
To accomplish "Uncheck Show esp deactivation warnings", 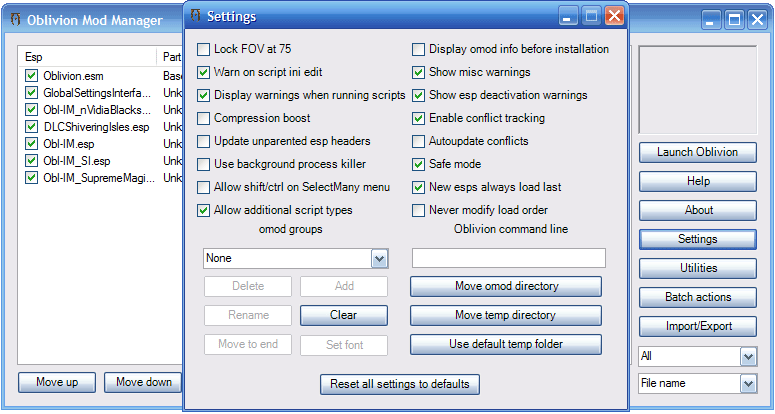I will click(x=418, y=95).
